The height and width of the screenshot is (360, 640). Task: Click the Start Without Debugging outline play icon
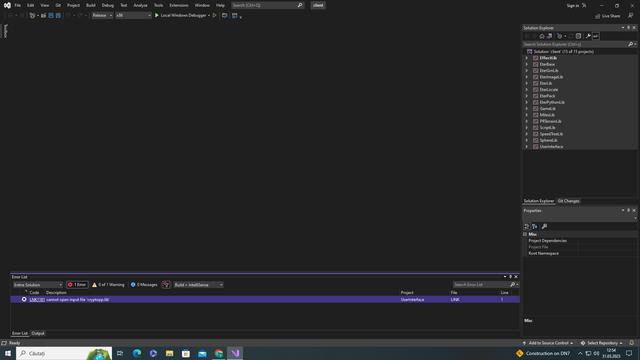point(214,16)
